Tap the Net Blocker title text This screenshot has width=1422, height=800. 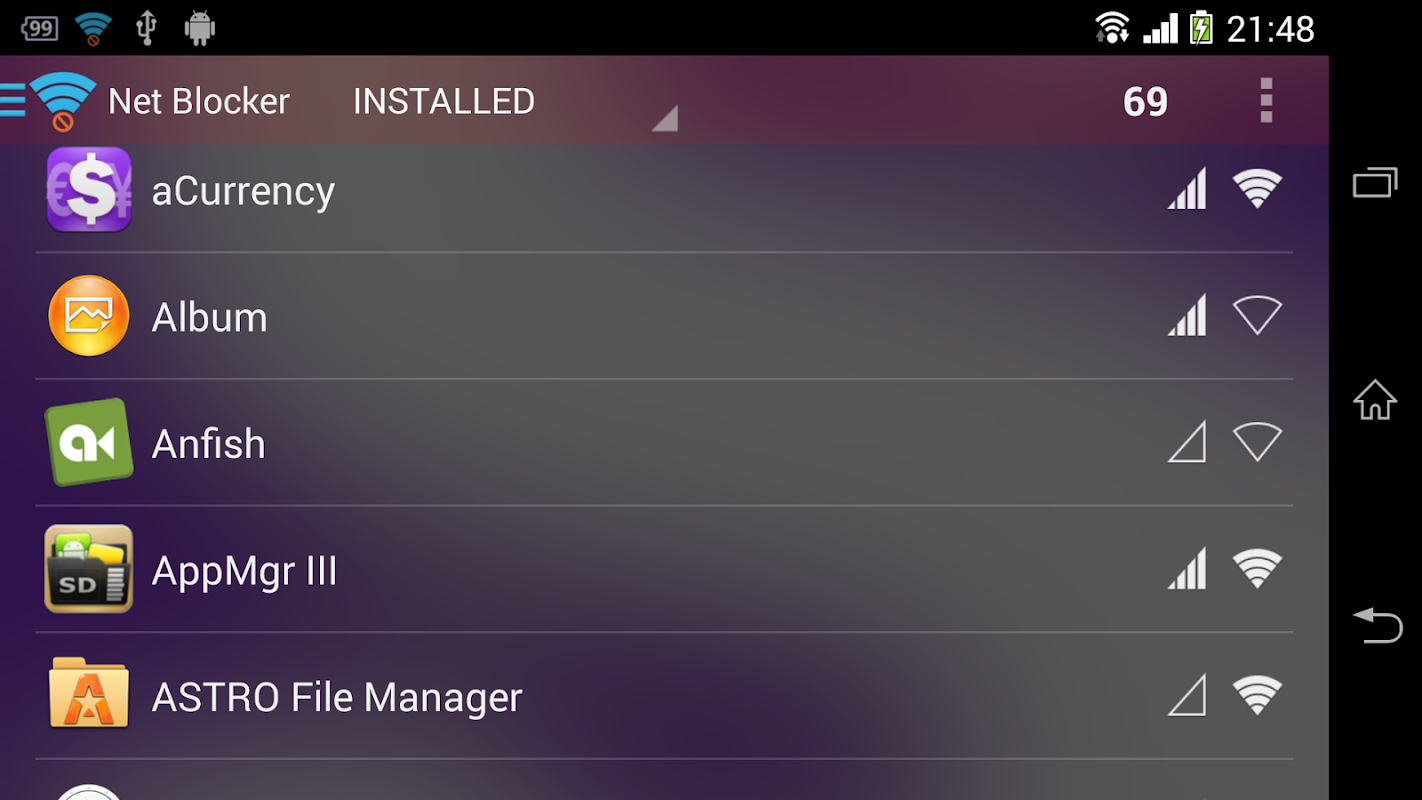pyautogui.click(x=198, y=101)
